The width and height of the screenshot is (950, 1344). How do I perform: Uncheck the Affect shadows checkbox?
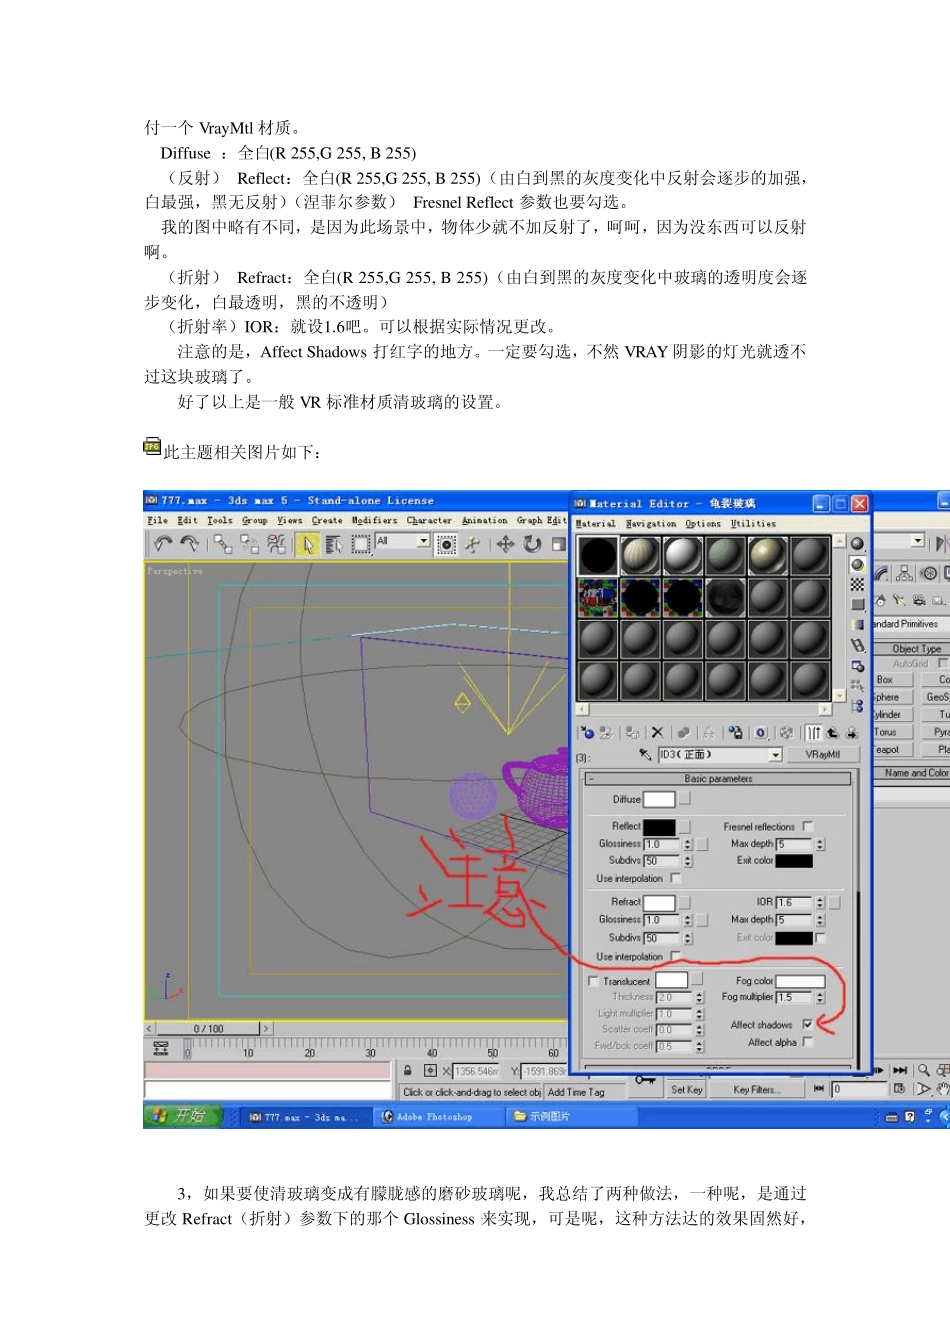tap(807, 1025)
